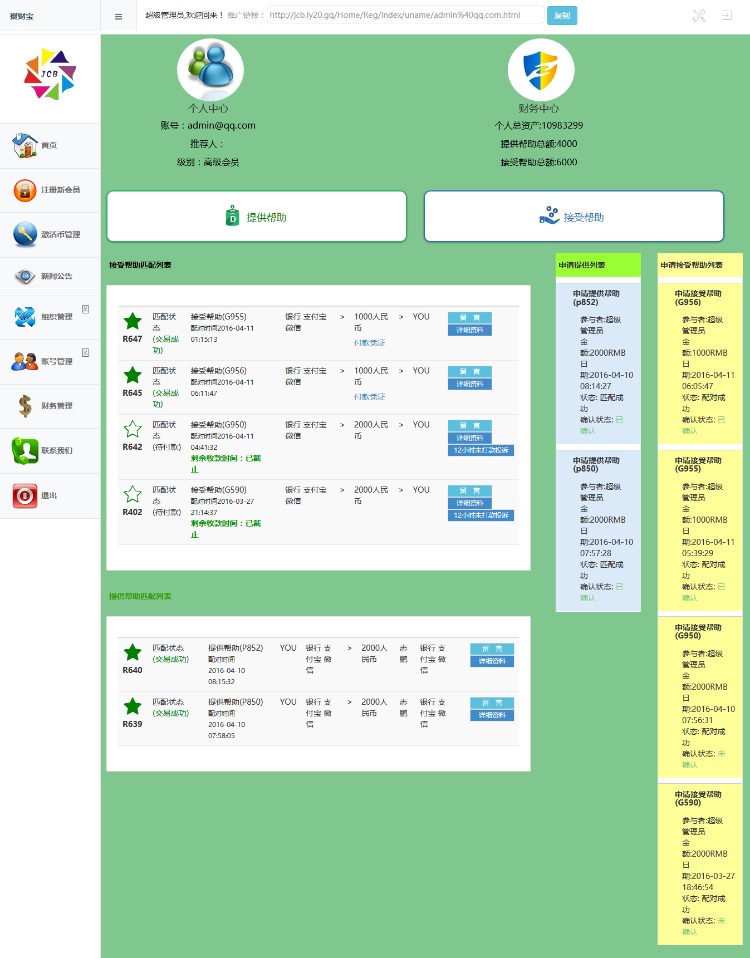Click the personal center avatar icon

(x=210, y=69)
